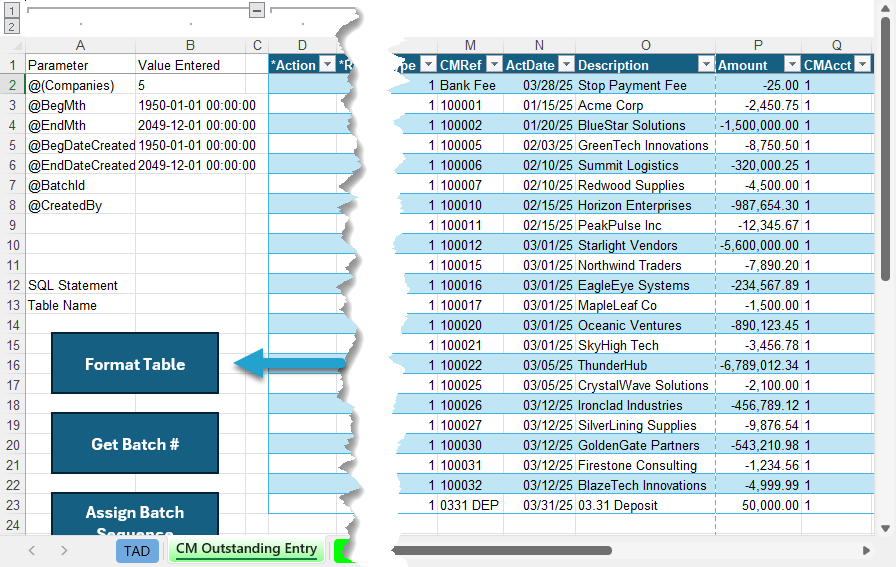The image size is (896, 567).
Task: Click CMRef cell 100015
Action: (x=470, y=265)
